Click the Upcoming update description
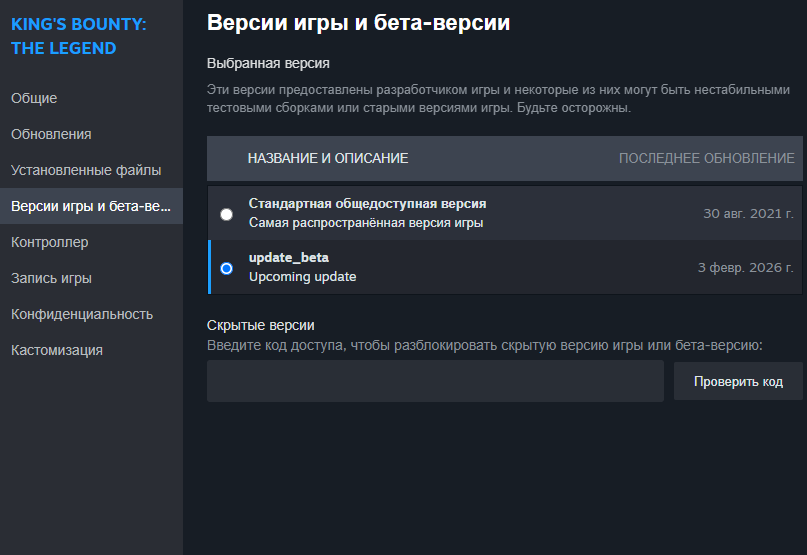The height and width of the screenshot is (555, 807). point(303,276)
